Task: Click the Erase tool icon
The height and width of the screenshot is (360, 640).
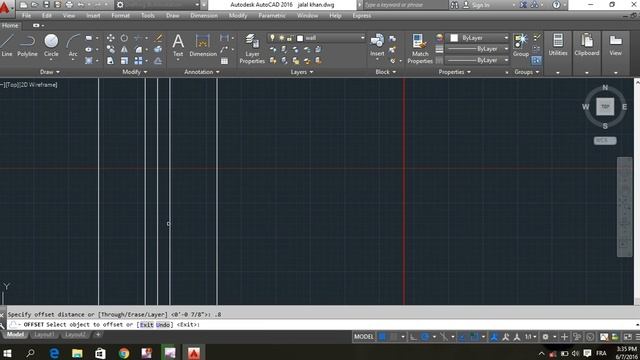Action: [158, 38]
